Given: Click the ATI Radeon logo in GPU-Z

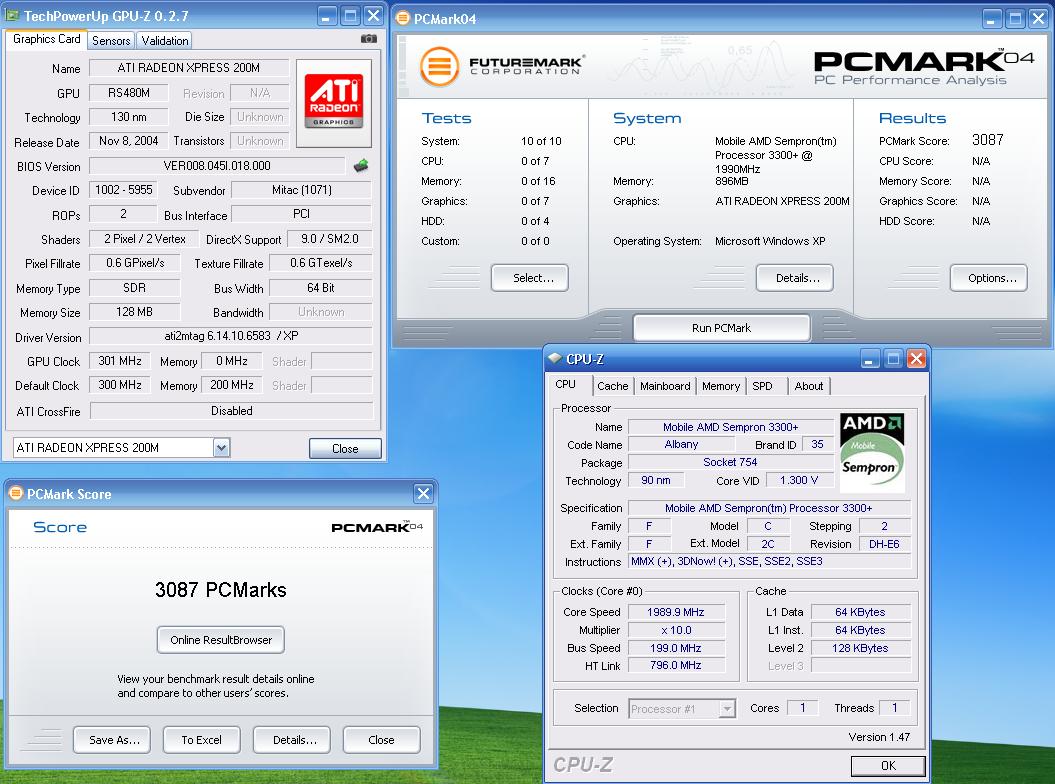Looking at the screenshot, I should 334,102.
